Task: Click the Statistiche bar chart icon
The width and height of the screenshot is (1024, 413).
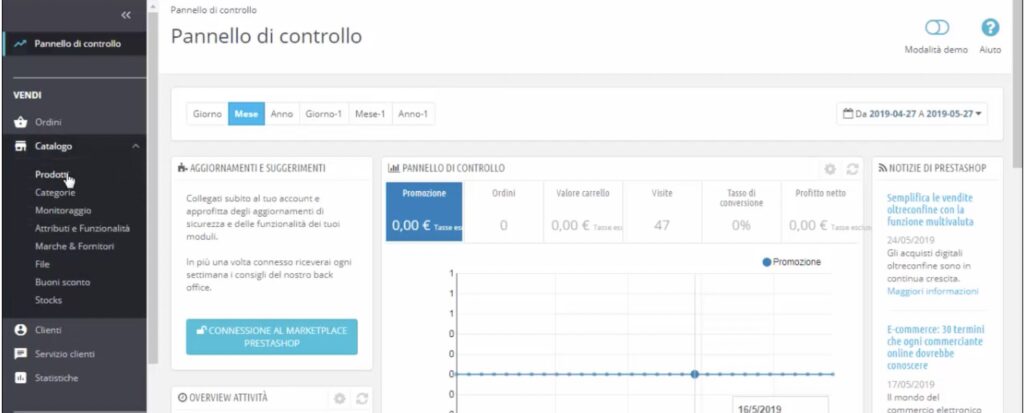Action: 20,378
